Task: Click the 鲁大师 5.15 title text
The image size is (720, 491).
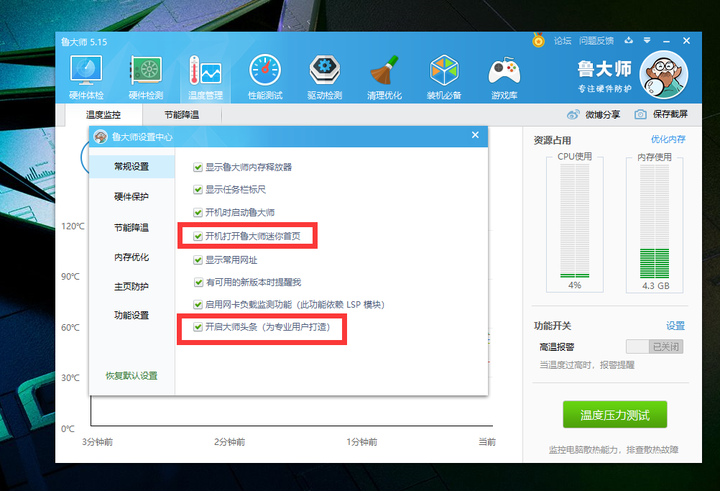Action: pyautogui.click(x=84, y=42)
